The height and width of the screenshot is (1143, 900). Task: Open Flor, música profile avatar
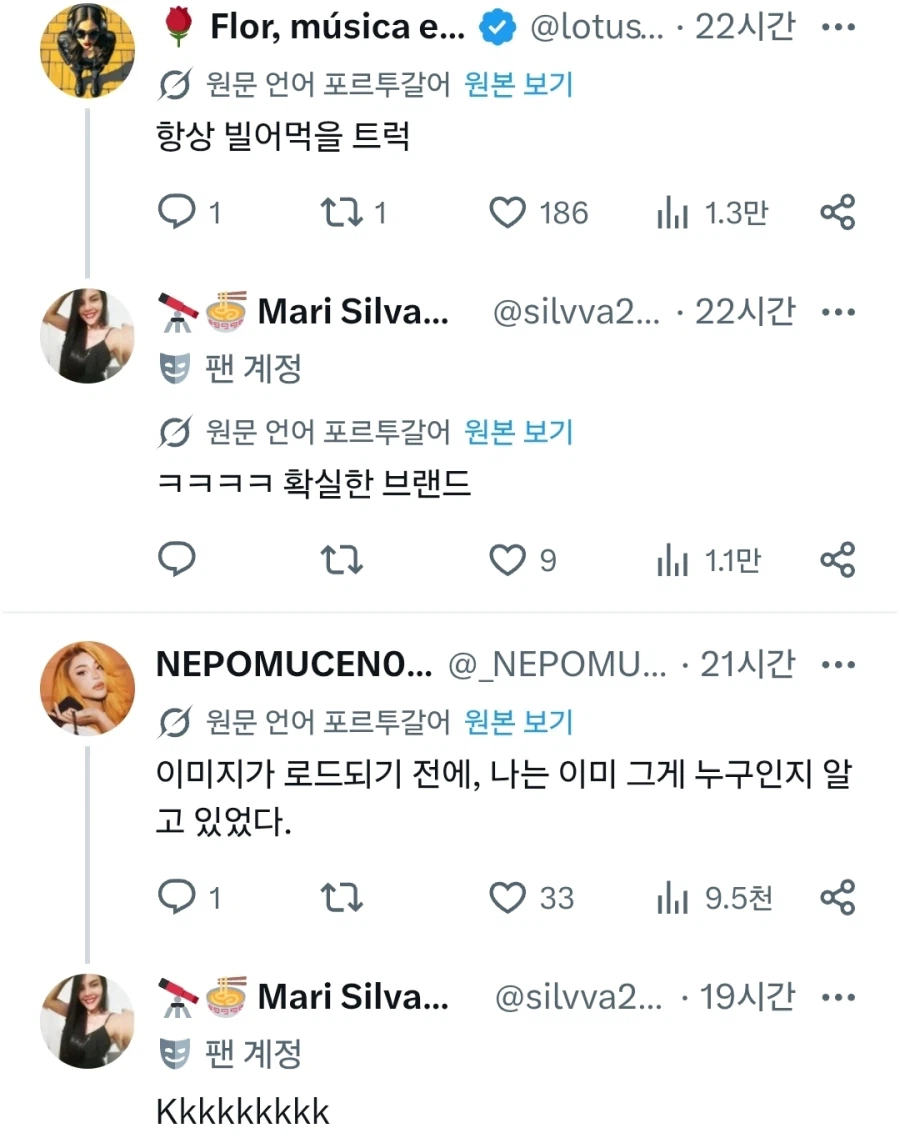(87, 50)
